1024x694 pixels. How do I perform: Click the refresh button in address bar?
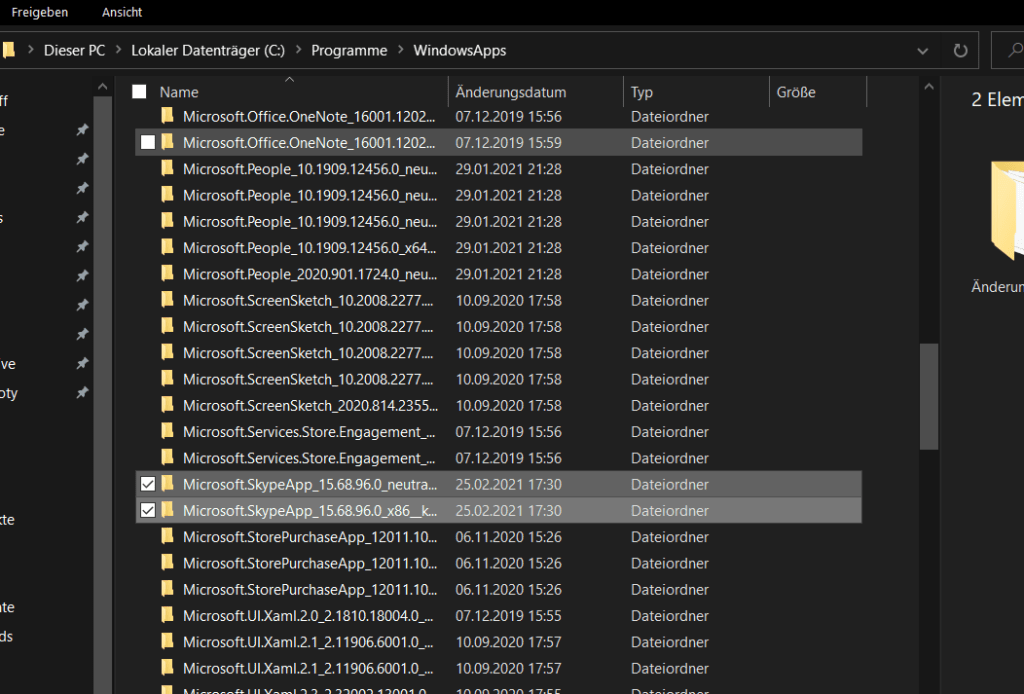click(960, 50)
